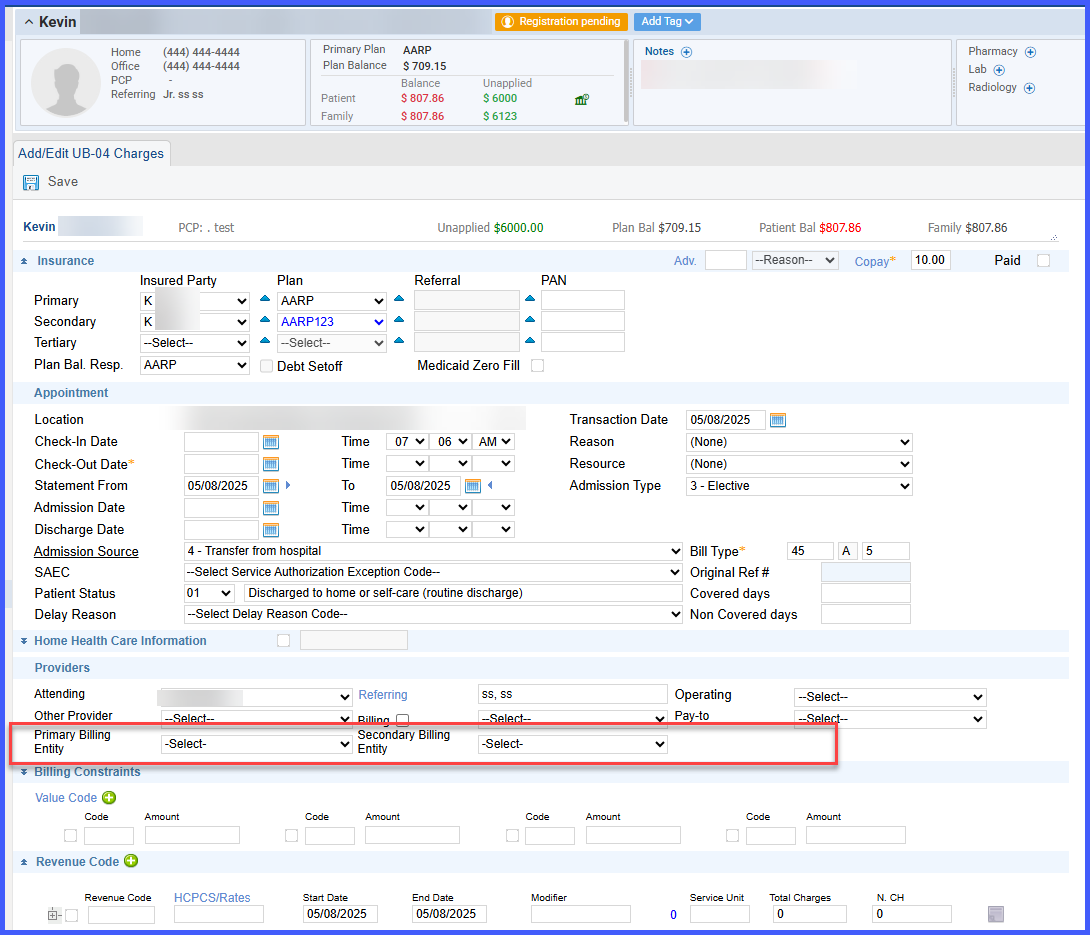
Task: Tick the Medicaid Zero Fill checkbox
Action: pos(537,366)
